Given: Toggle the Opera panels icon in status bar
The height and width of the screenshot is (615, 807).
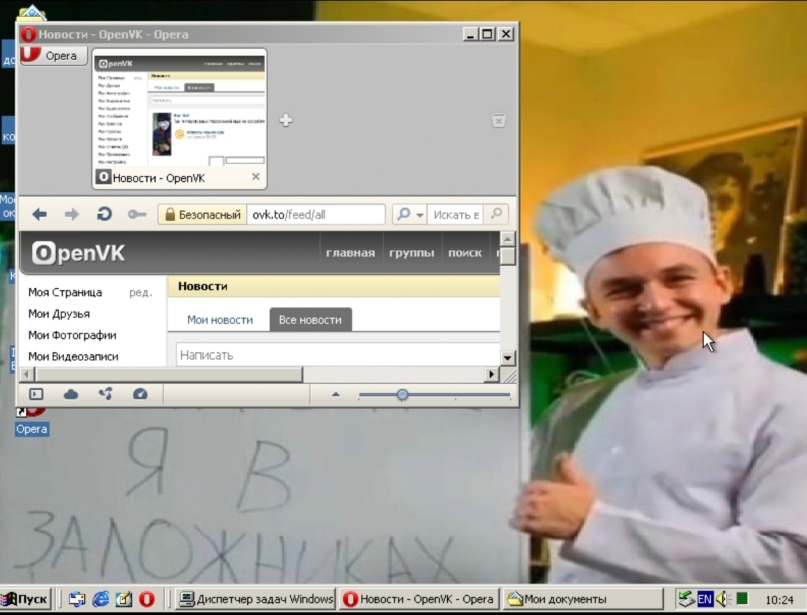Looking at the screenshot, I should [37, 394].
